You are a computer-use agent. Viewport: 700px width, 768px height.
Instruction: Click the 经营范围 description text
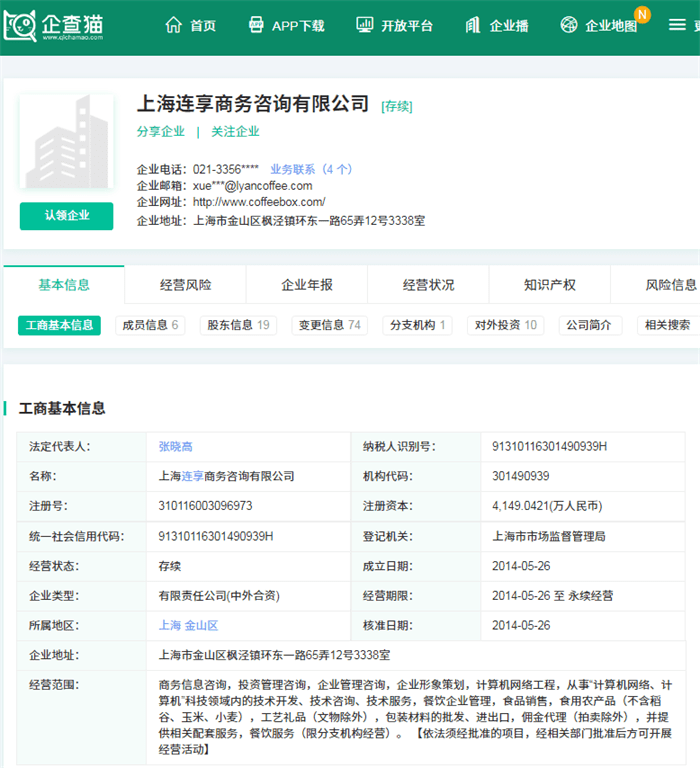(415, 717)
